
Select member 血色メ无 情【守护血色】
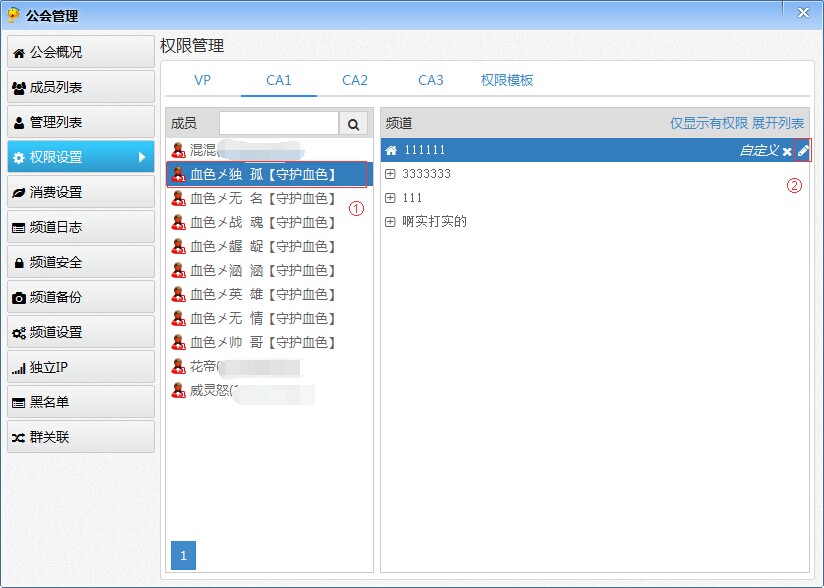tap(269, 318)
